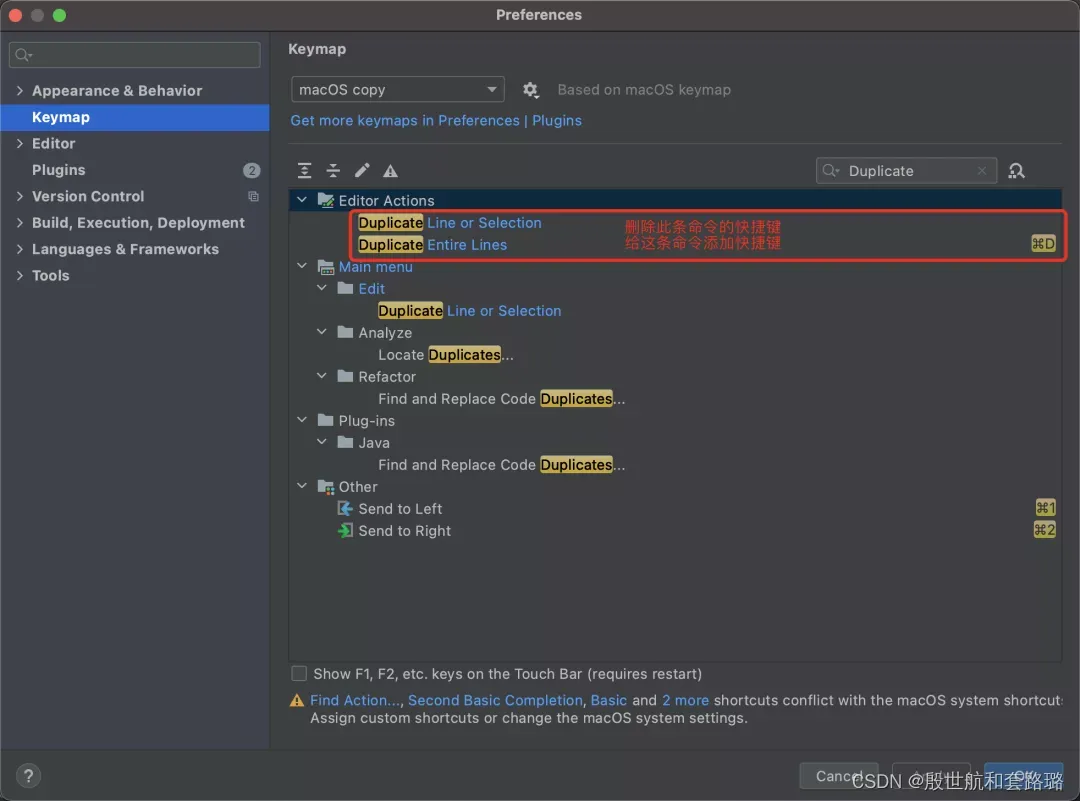The height and width of the screenshot is (801, 1080).
Task: Expand Languages & Frameworks settings
Action: tap(19, 249)
